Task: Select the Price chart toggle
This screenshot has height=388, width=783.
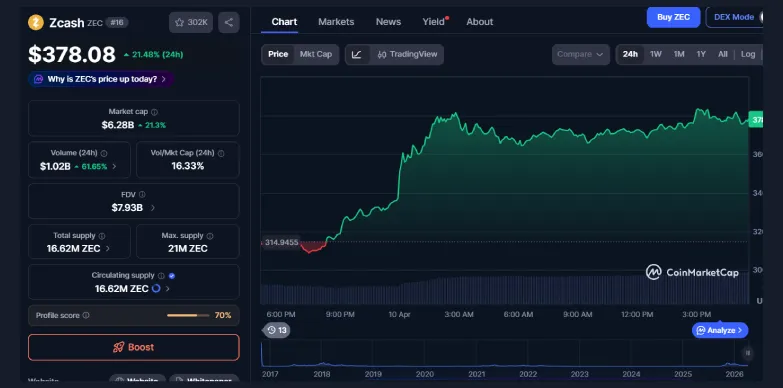Action: tap(278, 54)
